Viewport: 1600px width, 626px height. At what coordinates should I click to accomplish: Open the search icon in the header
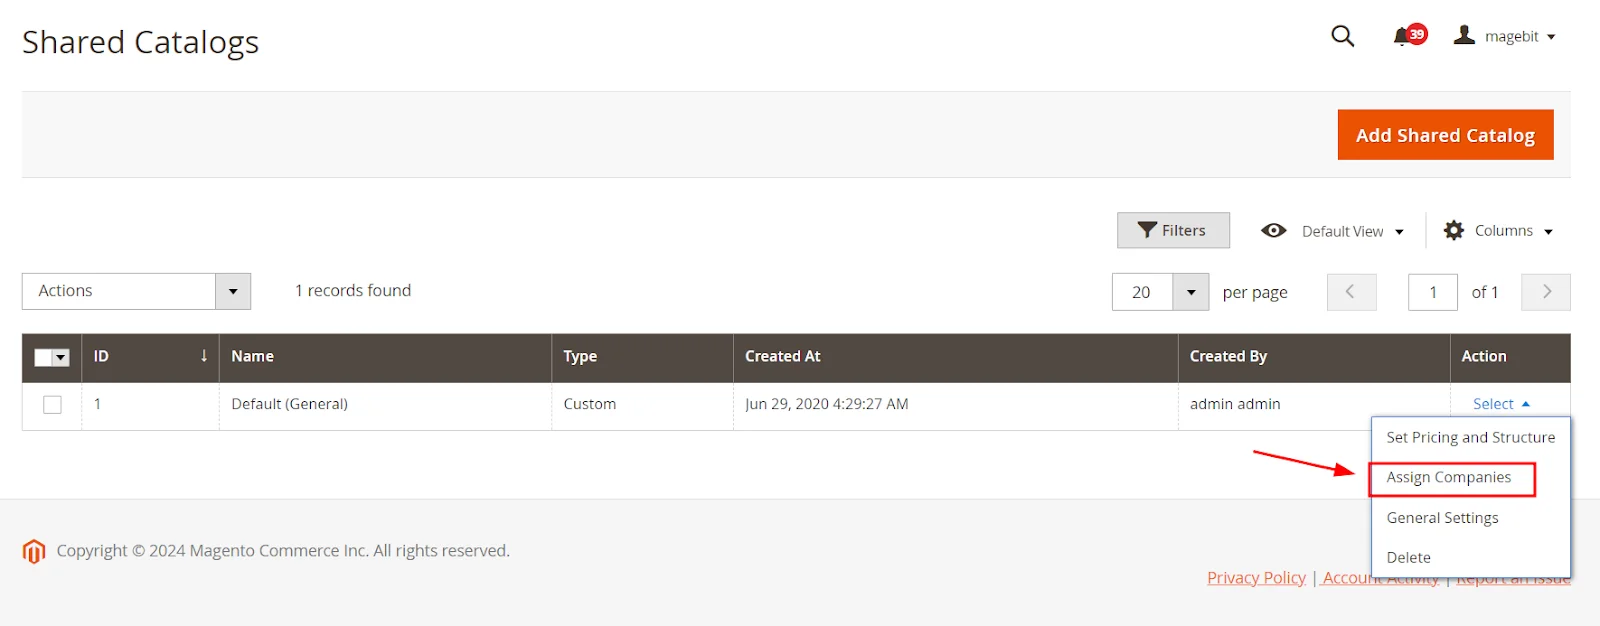(x=1342, y=36)
